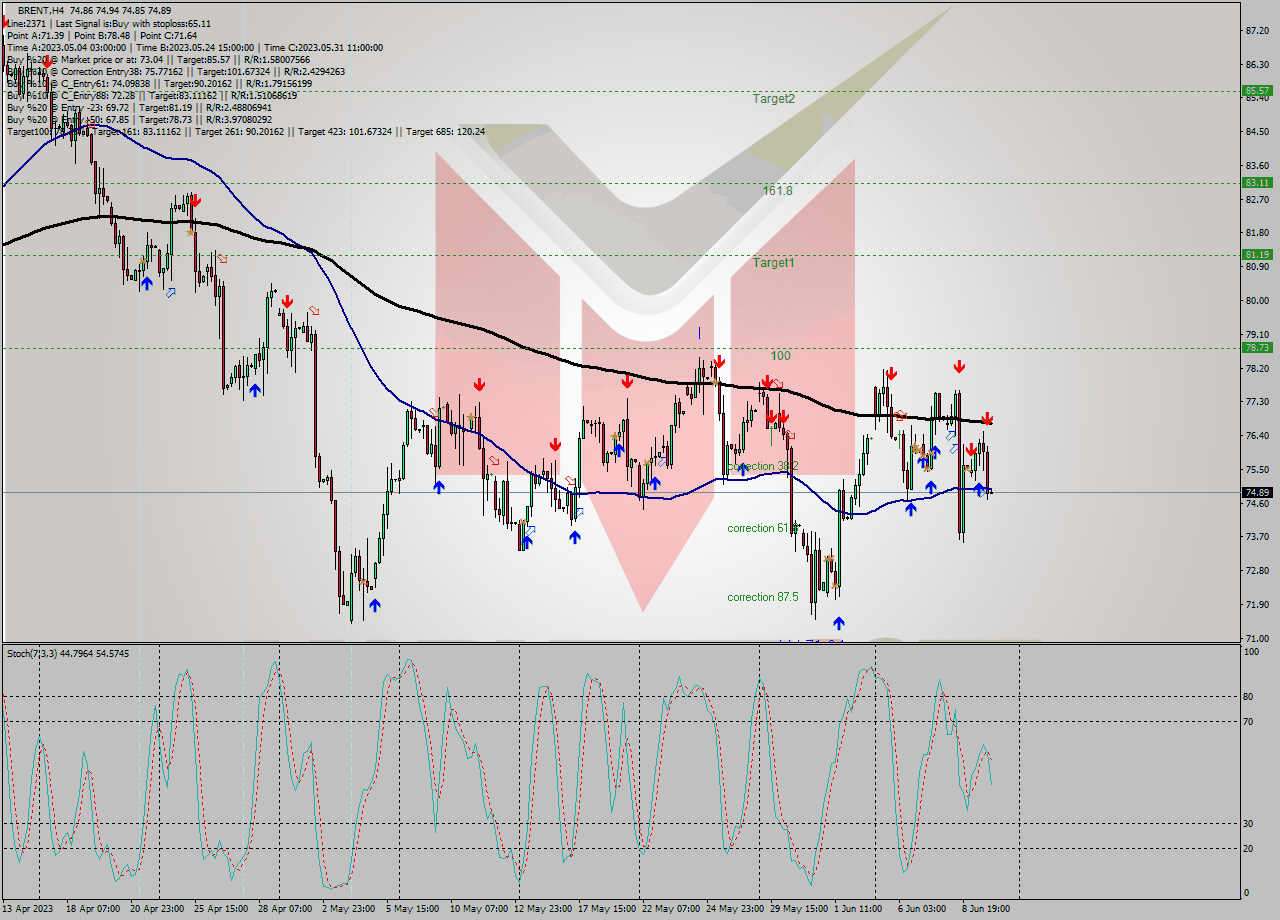Click the stochastic scale value 20
Image resolution: width=1280 pixels, height=920 pixels.
tap(1248, 849)
